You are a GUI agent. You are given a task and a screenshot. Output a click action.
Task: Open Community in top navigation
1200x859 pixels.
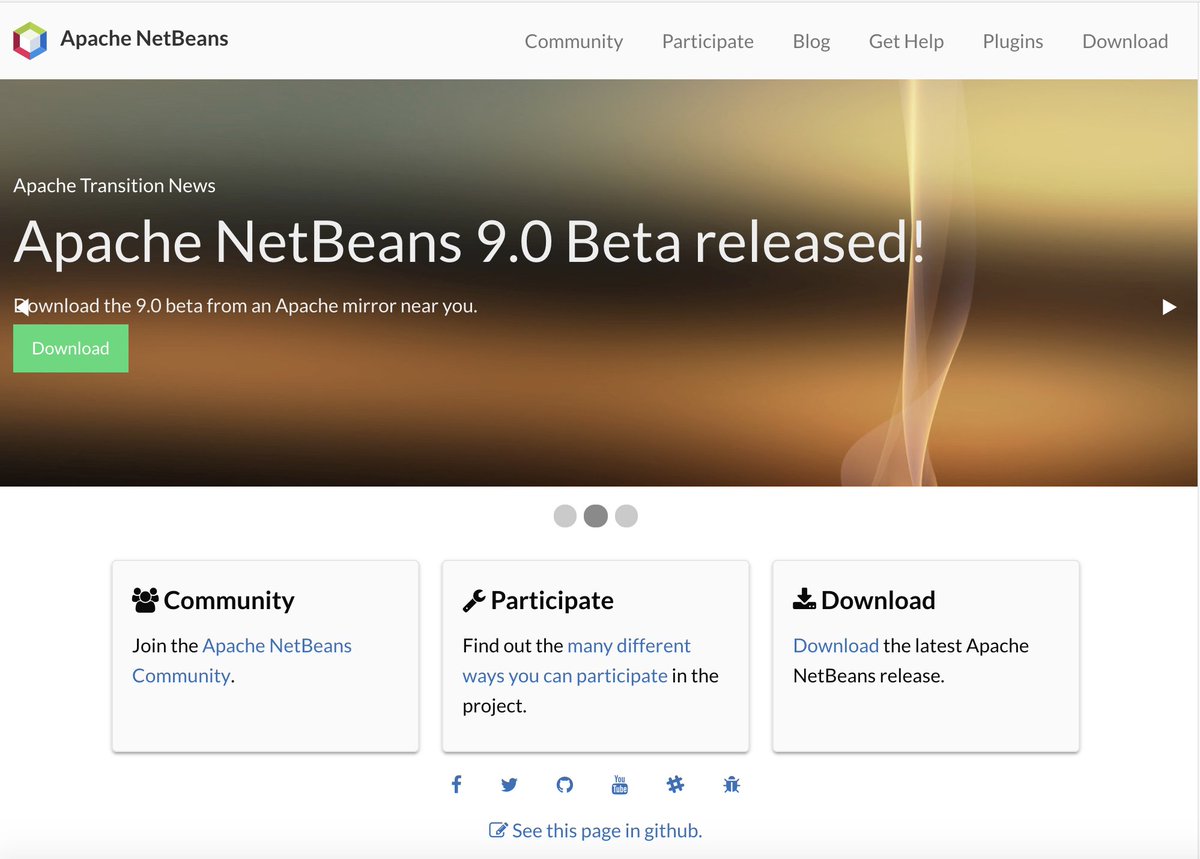click(574, 41)
